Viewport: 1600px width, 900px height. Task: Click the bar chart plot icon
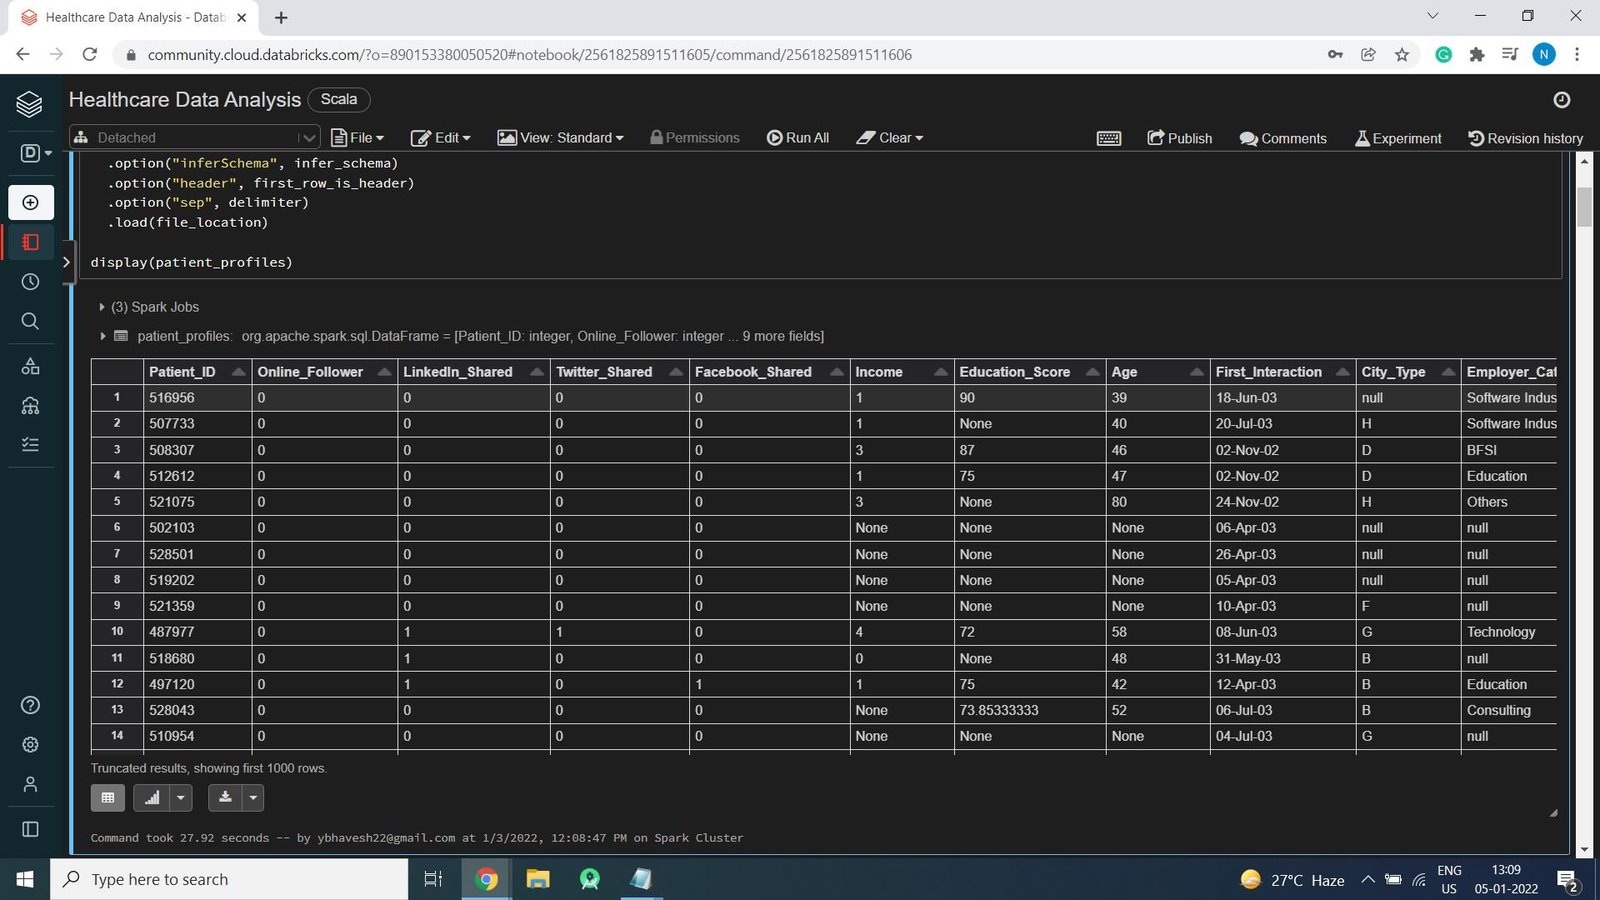pos(152,798)
